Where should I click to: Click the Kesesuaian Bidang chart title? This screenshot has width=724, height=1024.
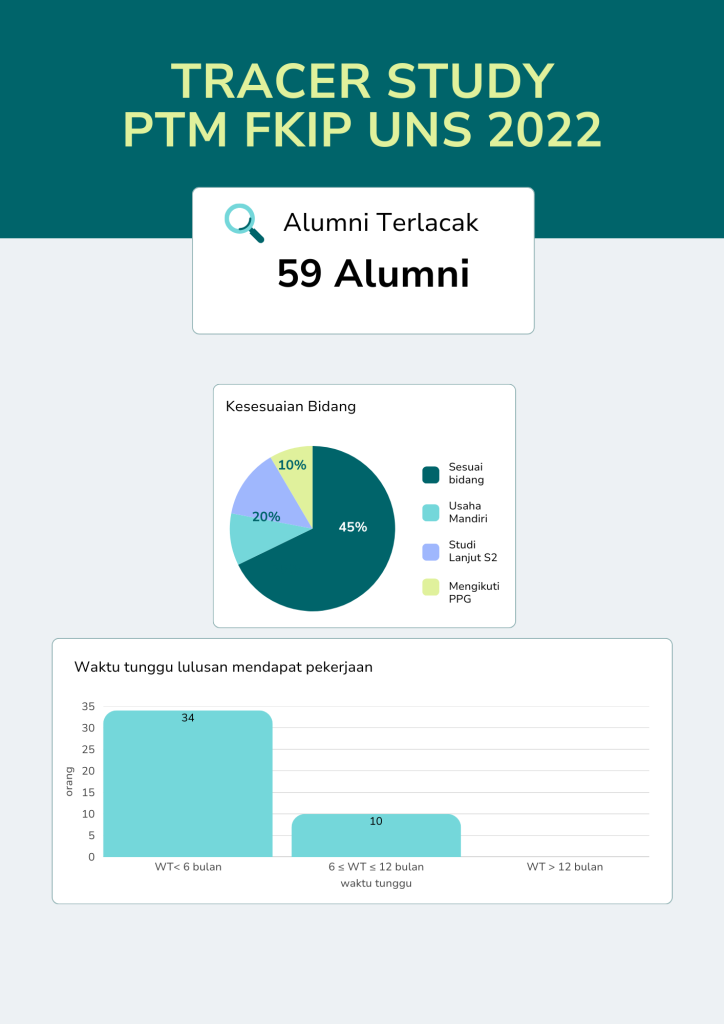point(291,406)
